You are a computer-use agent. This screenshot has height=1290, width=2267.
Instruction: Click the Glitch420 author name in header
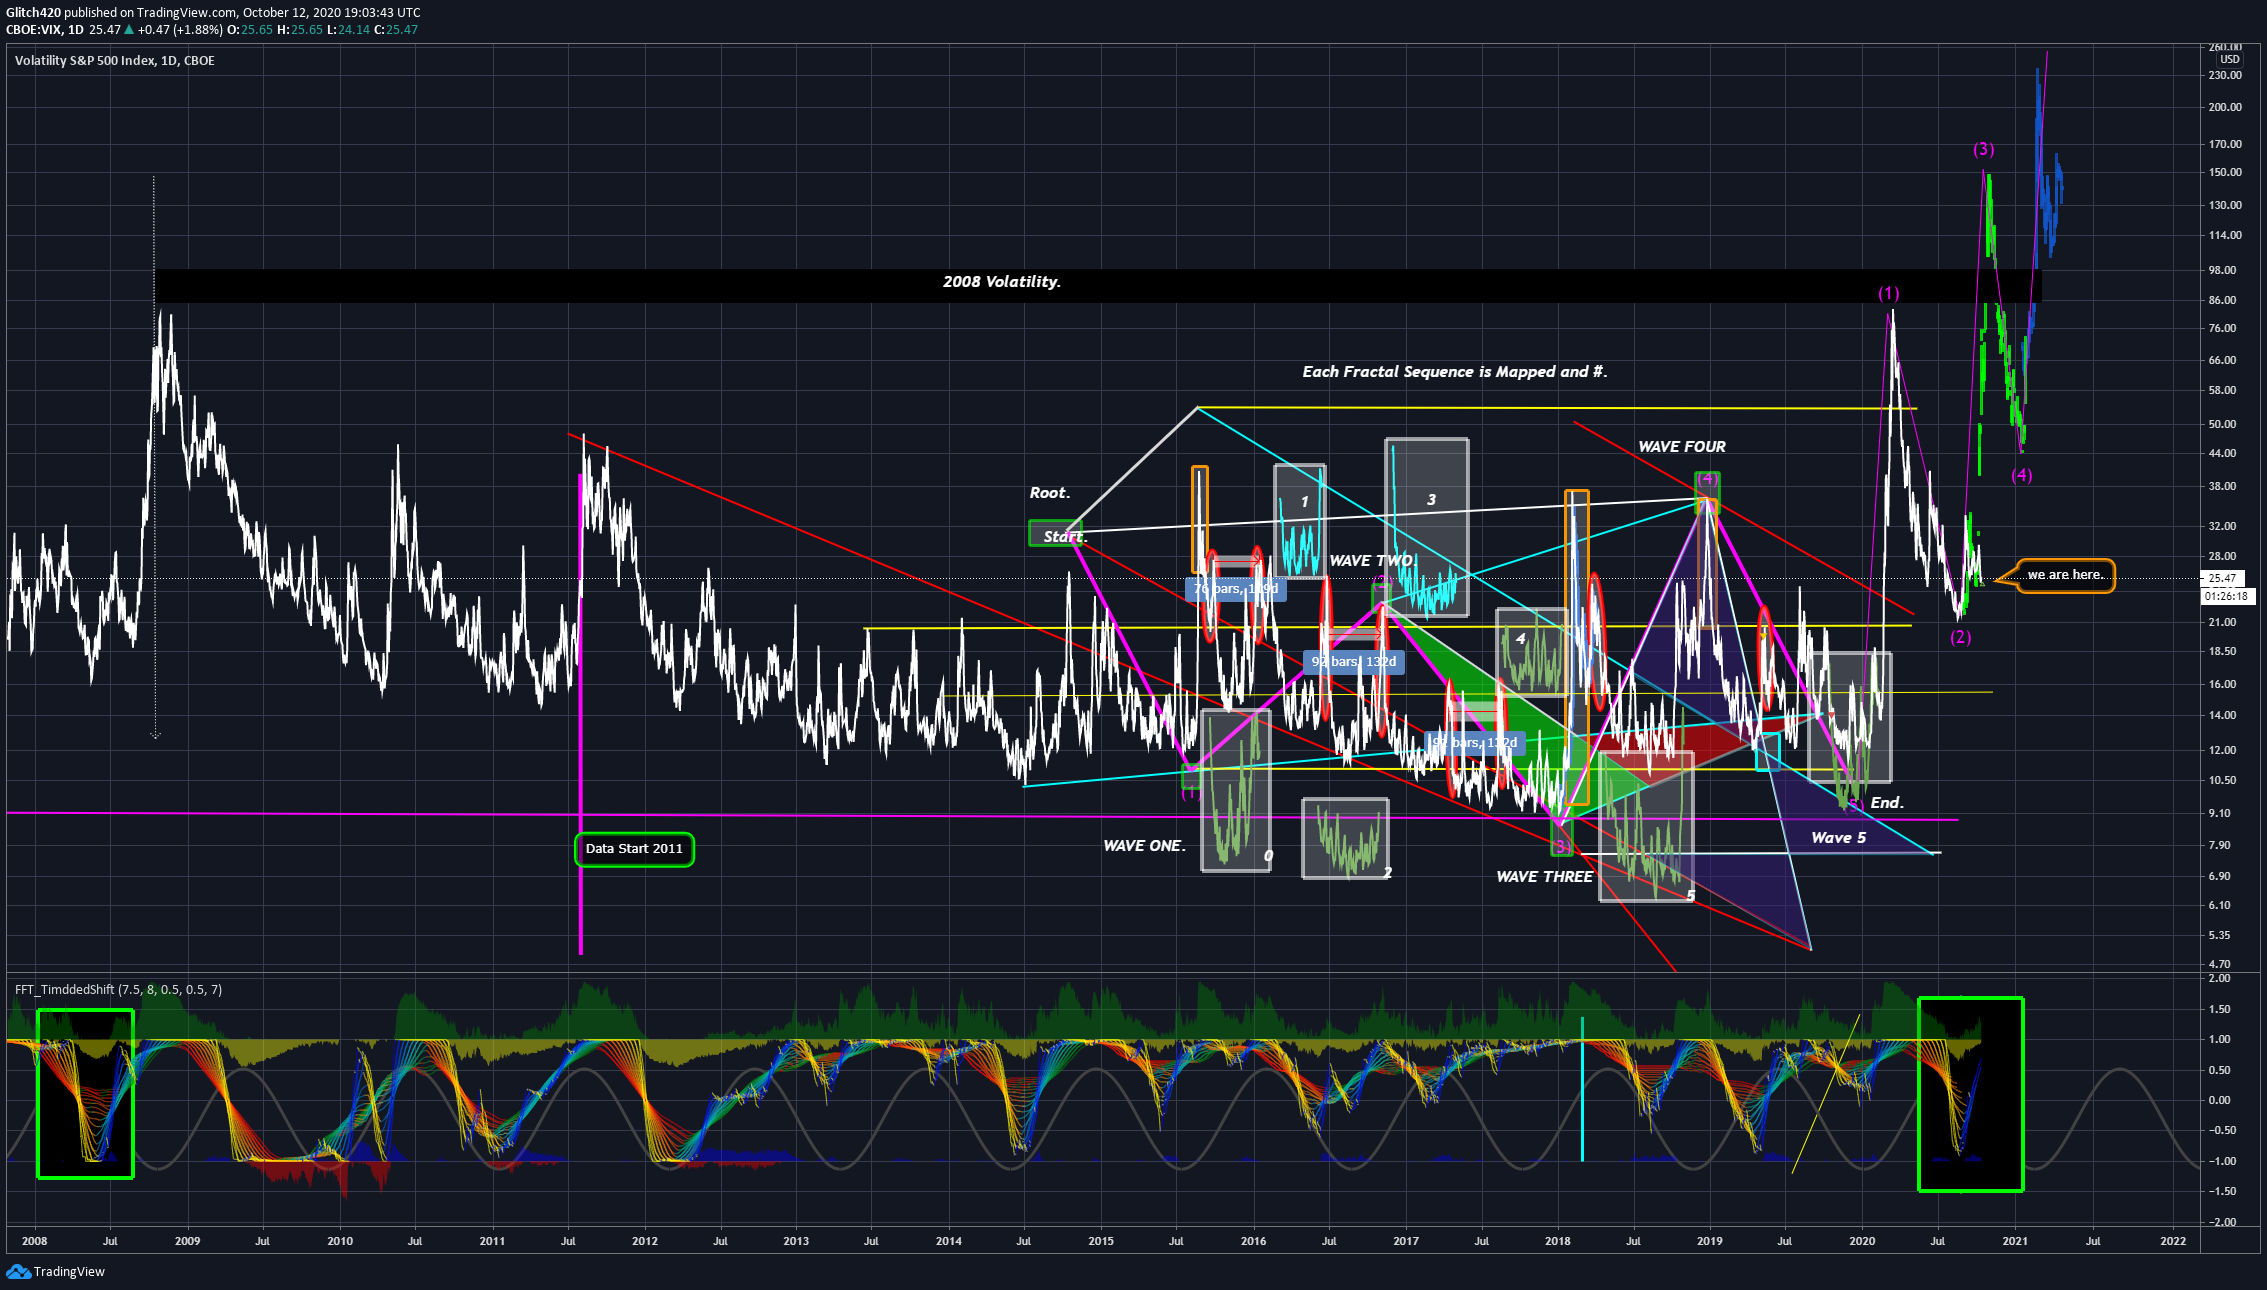pos(33,13)
